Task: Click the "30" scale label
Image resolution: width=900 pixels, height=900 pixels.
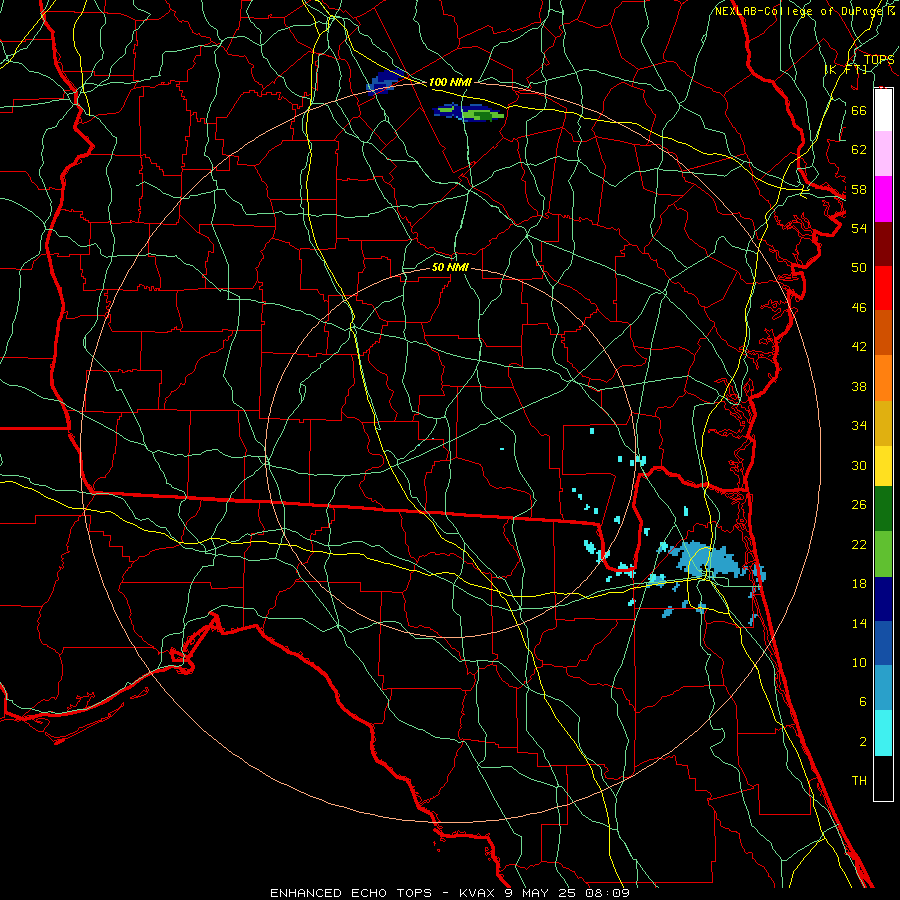Action: 859,465
